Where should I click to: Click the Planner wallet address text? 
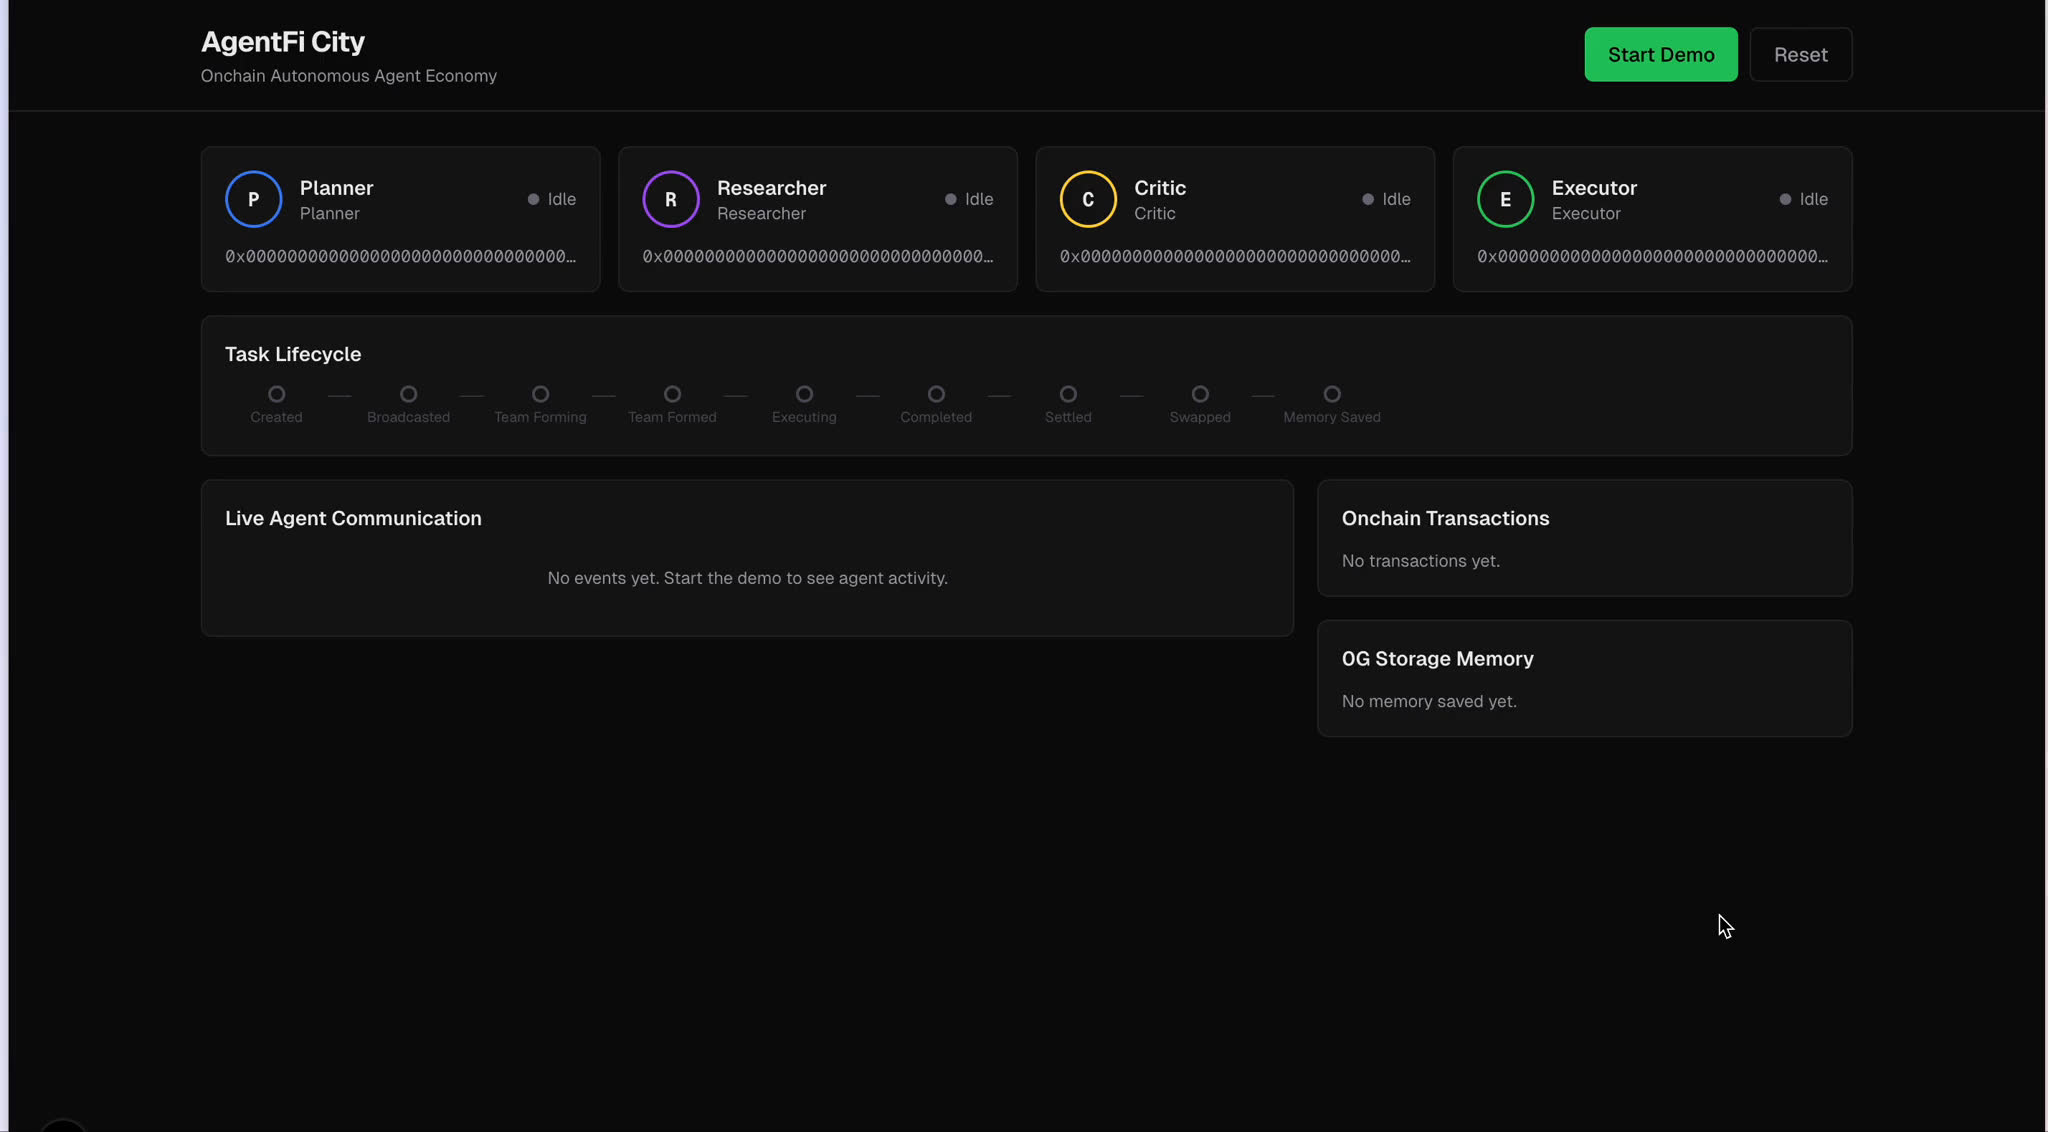click(x=400, y=257)
